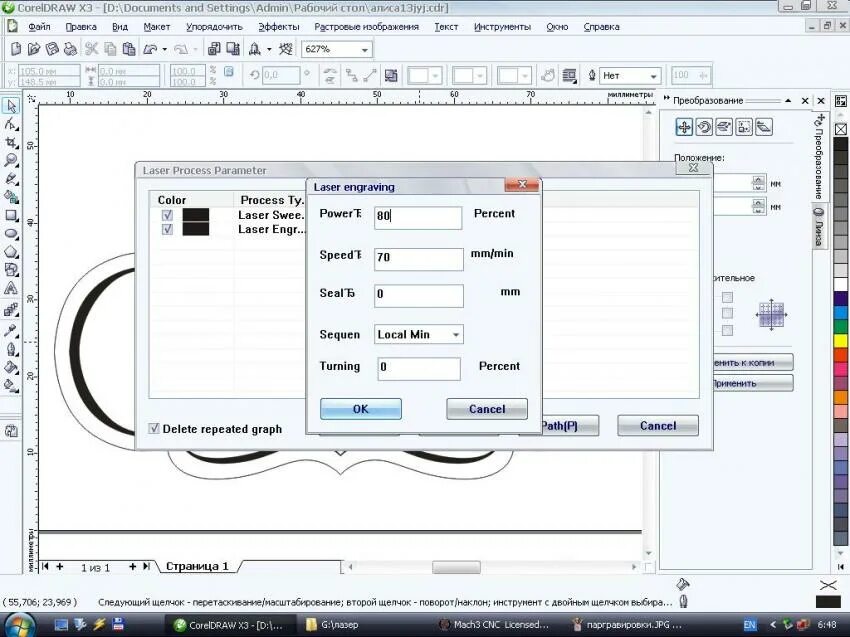
Task: Click the Paste clipboard icon
Action: click(x=128, y=49)
